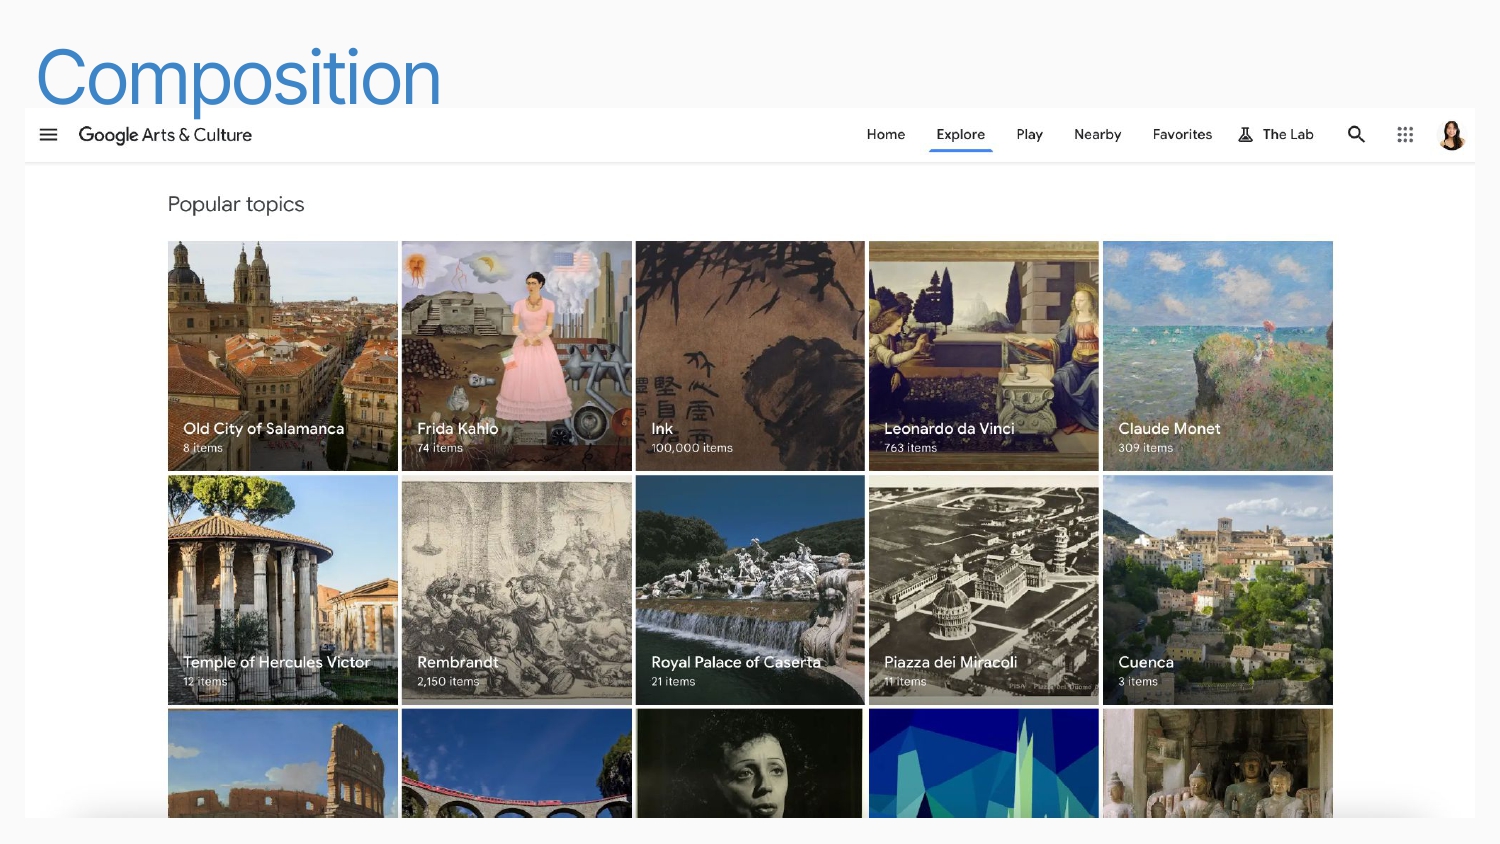Select the Rembrandt topic tile
This screenshot has height=844, width=1500.
tap(516, 590)
